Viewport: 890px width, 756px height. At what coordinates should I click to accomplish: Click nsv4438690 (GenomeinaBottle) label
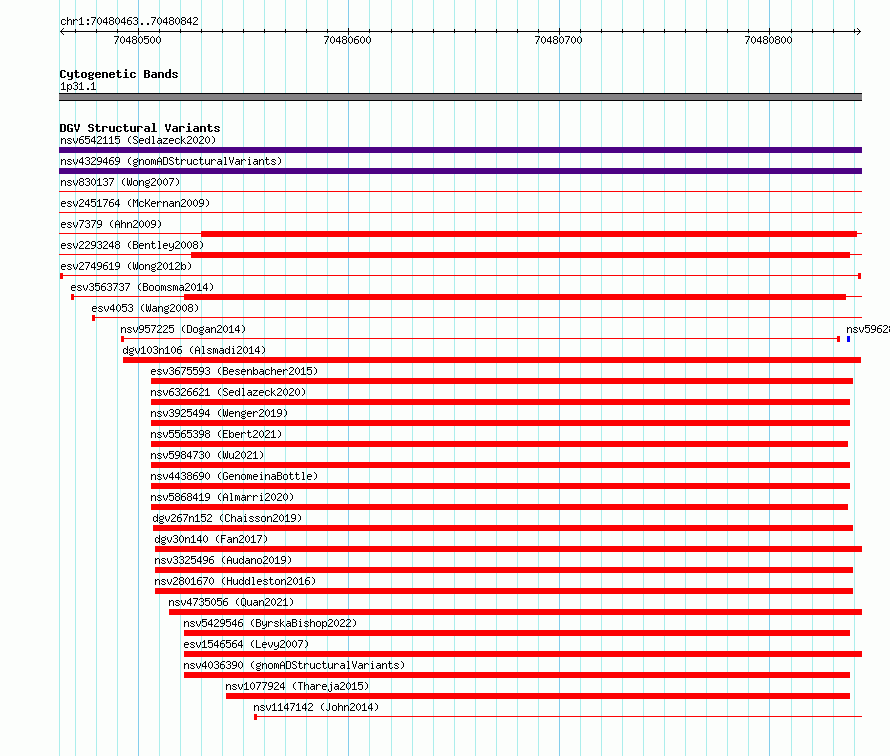[x=234, y=476]
